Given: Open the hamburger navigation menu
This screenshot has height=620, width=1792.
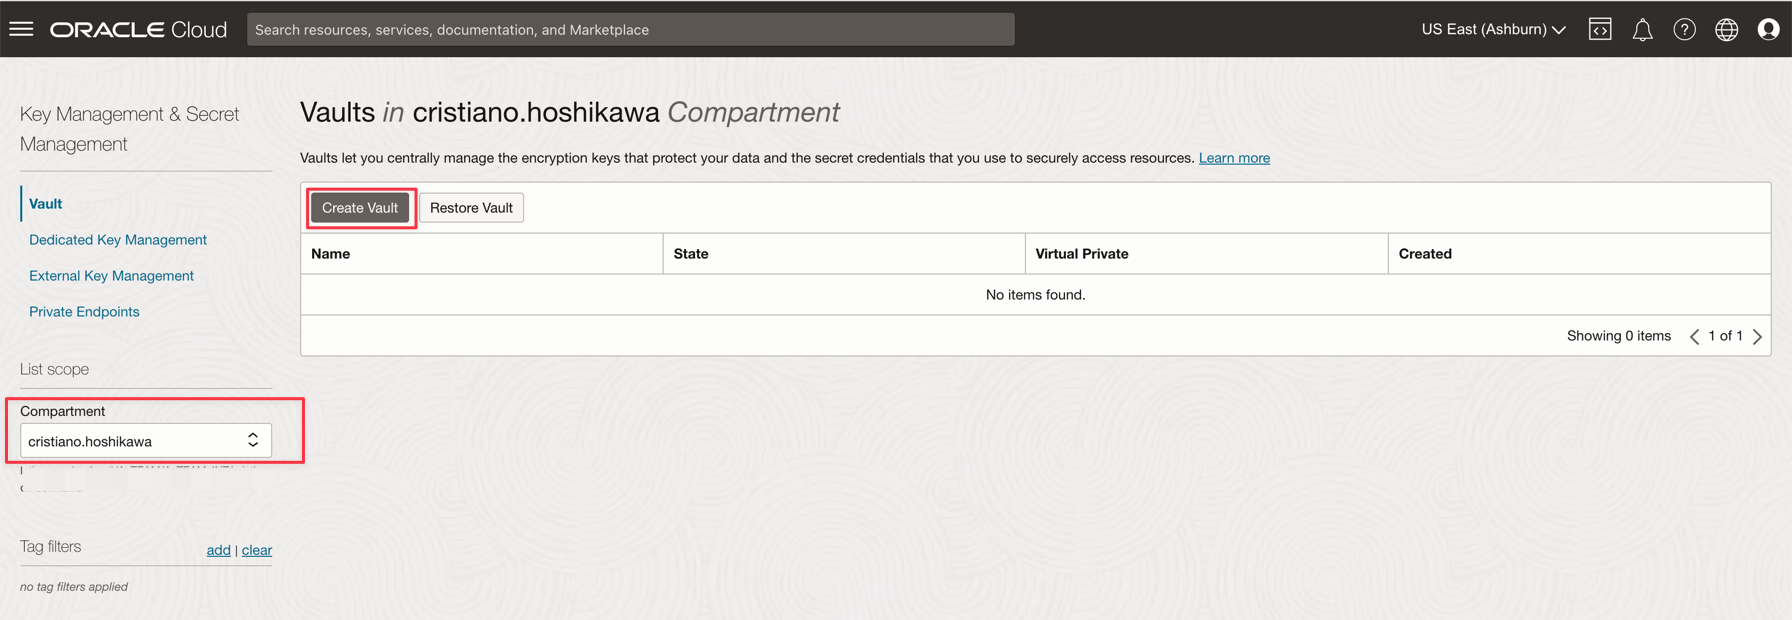Looking at the screenshot, I should coord(21,29).
